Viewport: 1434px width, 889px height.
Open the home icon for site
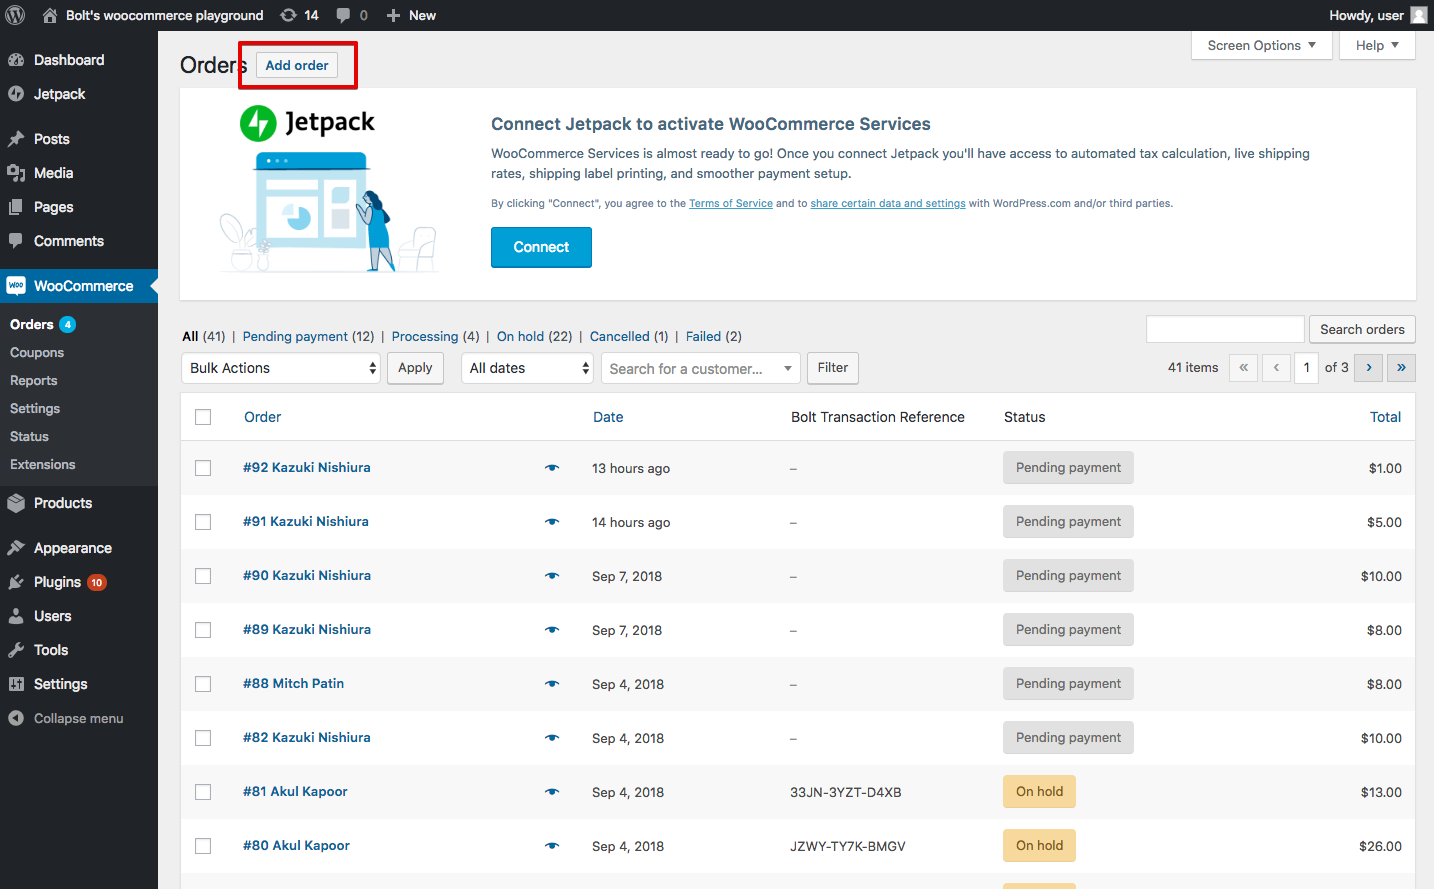[x=50, y=15]
